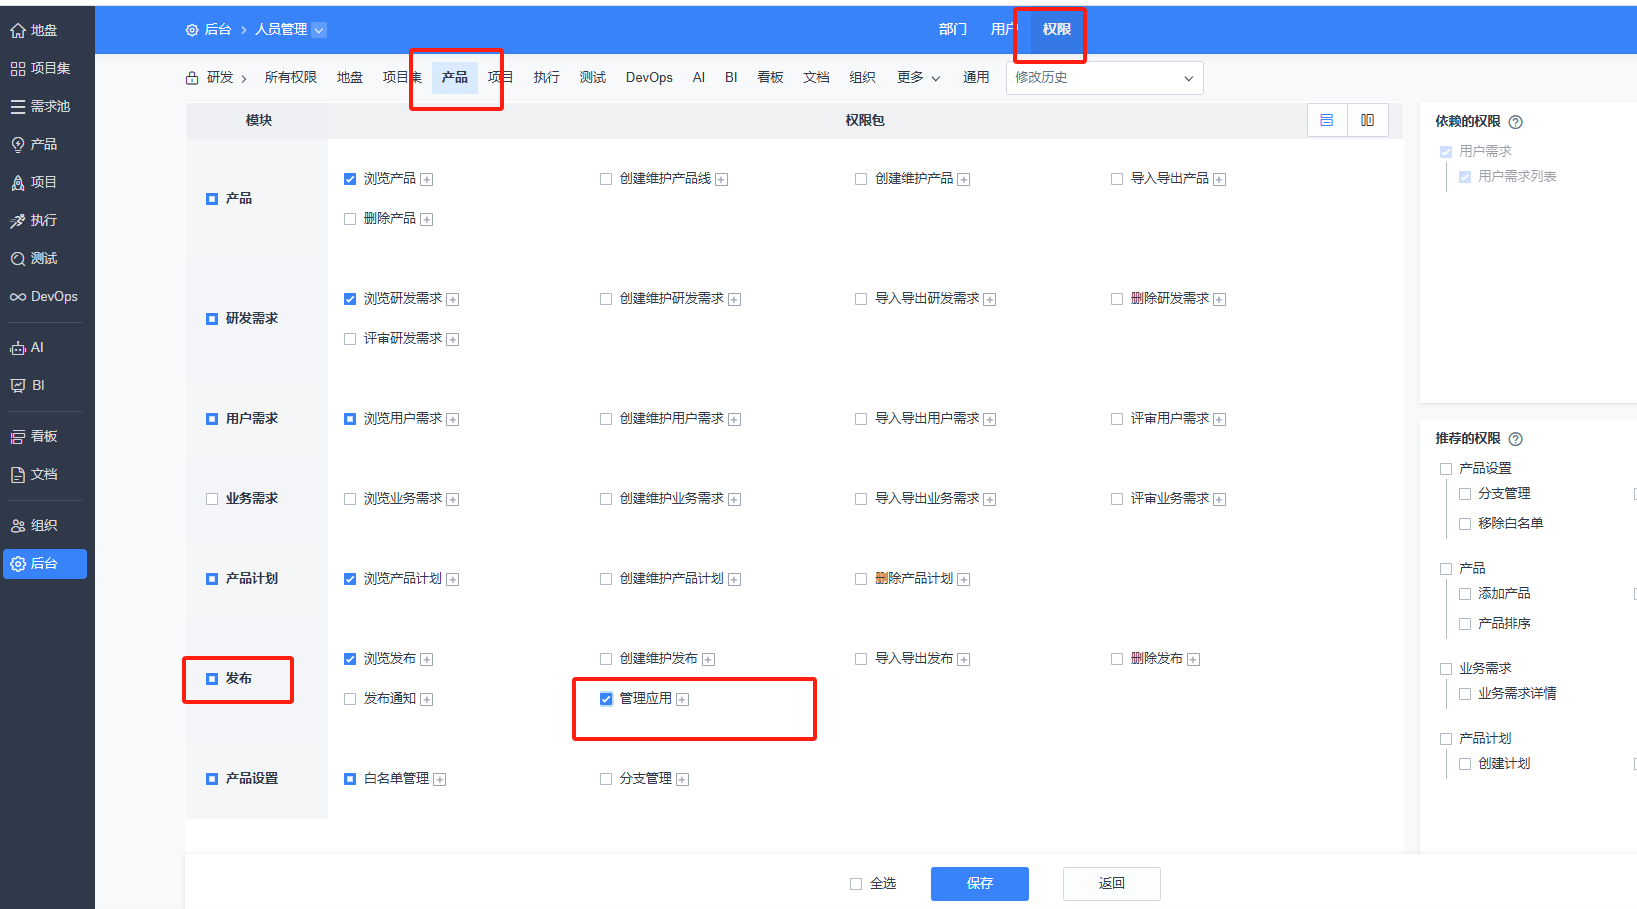Check 移除白名单 in recommended permissions

pyautogui.click(x=1465, y=524)
